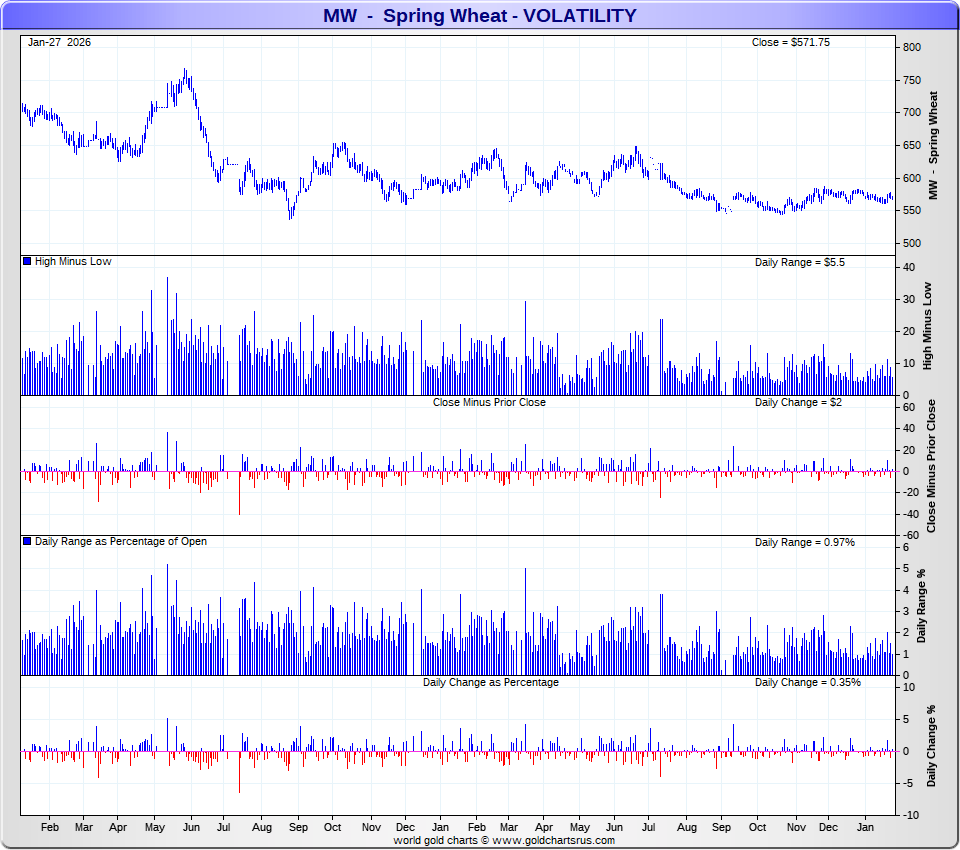Screen dimensions: 960x850
Task: Click the 'world gold charts © www.goldchartsrus.com' footer text
Action: (x=504, y=840)
